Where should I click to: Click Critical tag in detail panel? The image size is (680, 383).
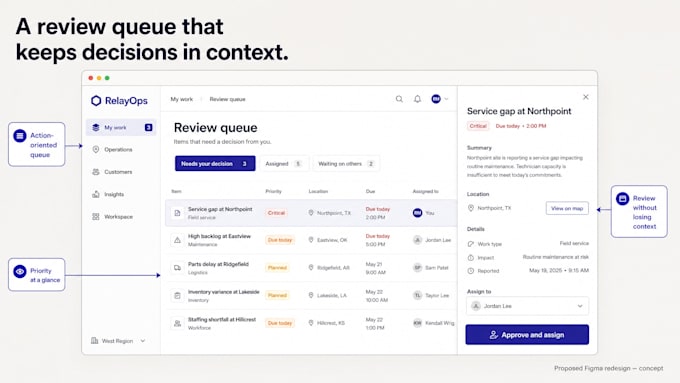478,126
